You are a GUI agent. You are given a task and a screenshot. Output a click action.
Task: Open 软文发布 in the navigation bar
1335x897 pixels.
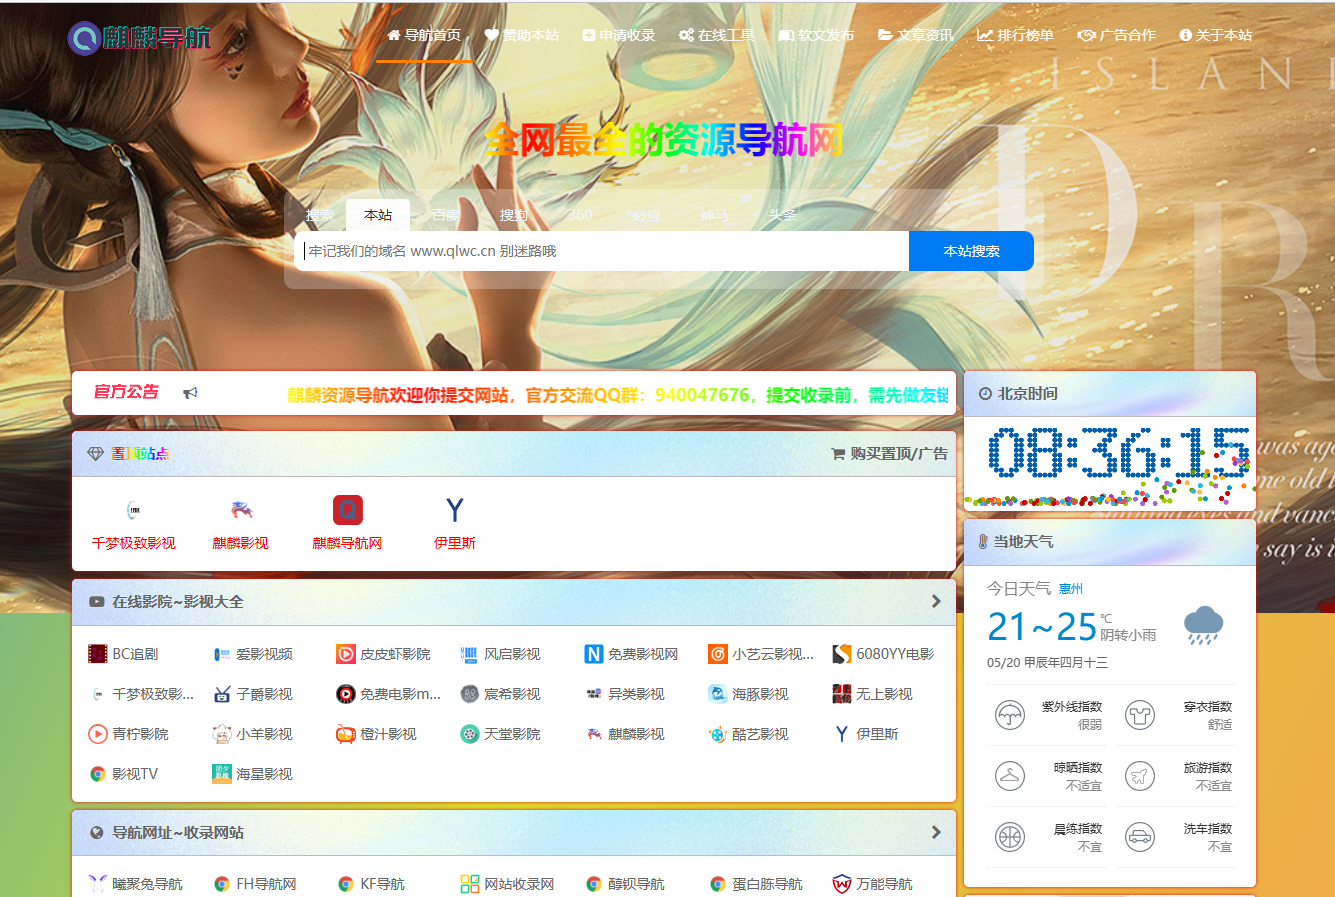pyautogui.click(x=817, y=35)
